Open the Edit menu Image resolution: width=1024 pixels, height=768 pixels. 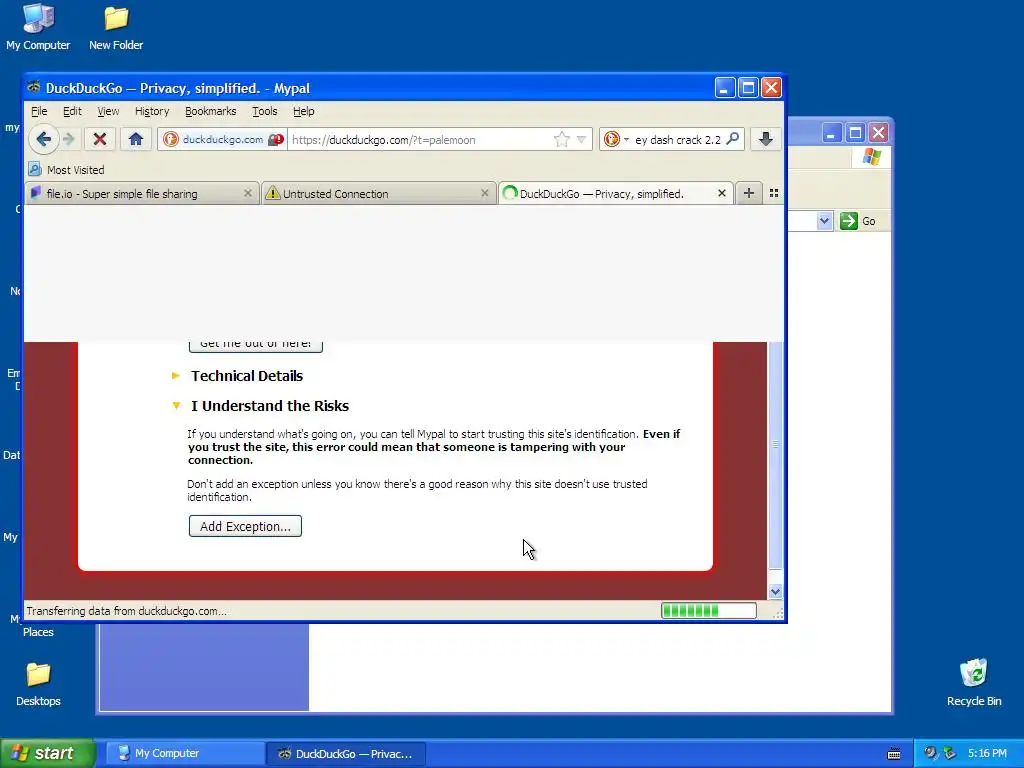point(72,112)
